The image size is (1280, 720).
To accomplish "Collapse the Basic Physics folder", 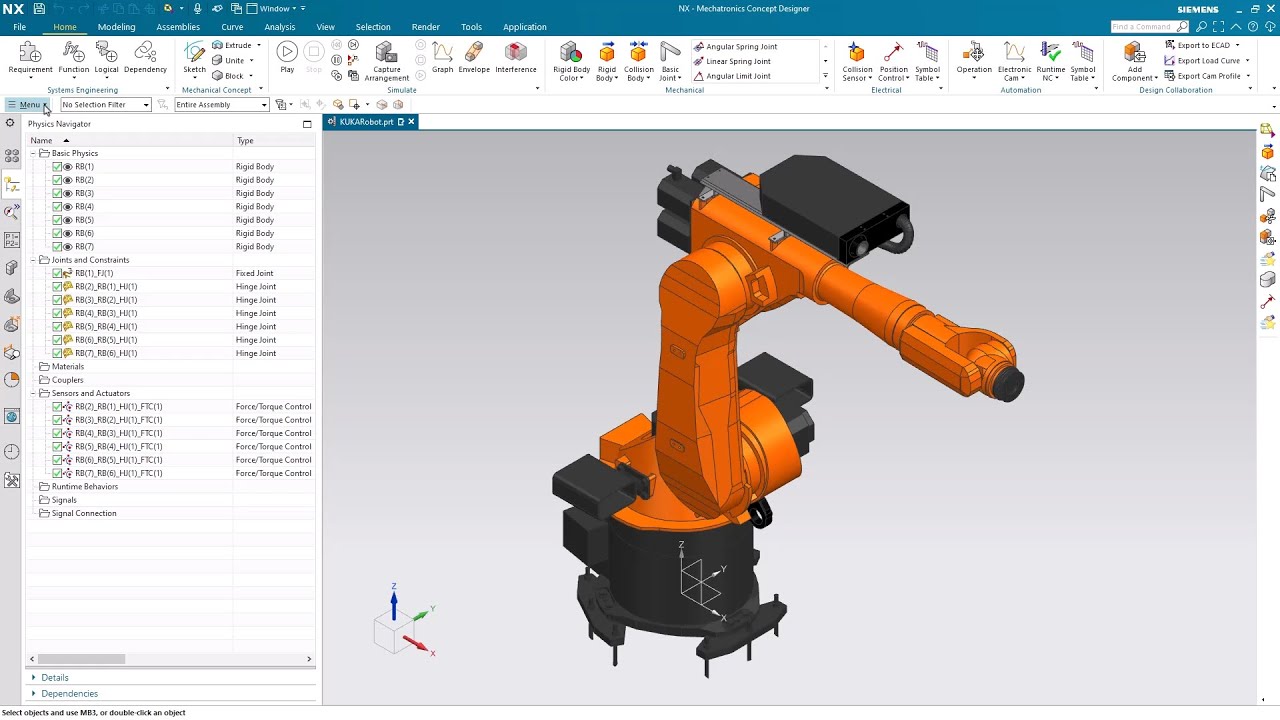I will tap(33, 153).
